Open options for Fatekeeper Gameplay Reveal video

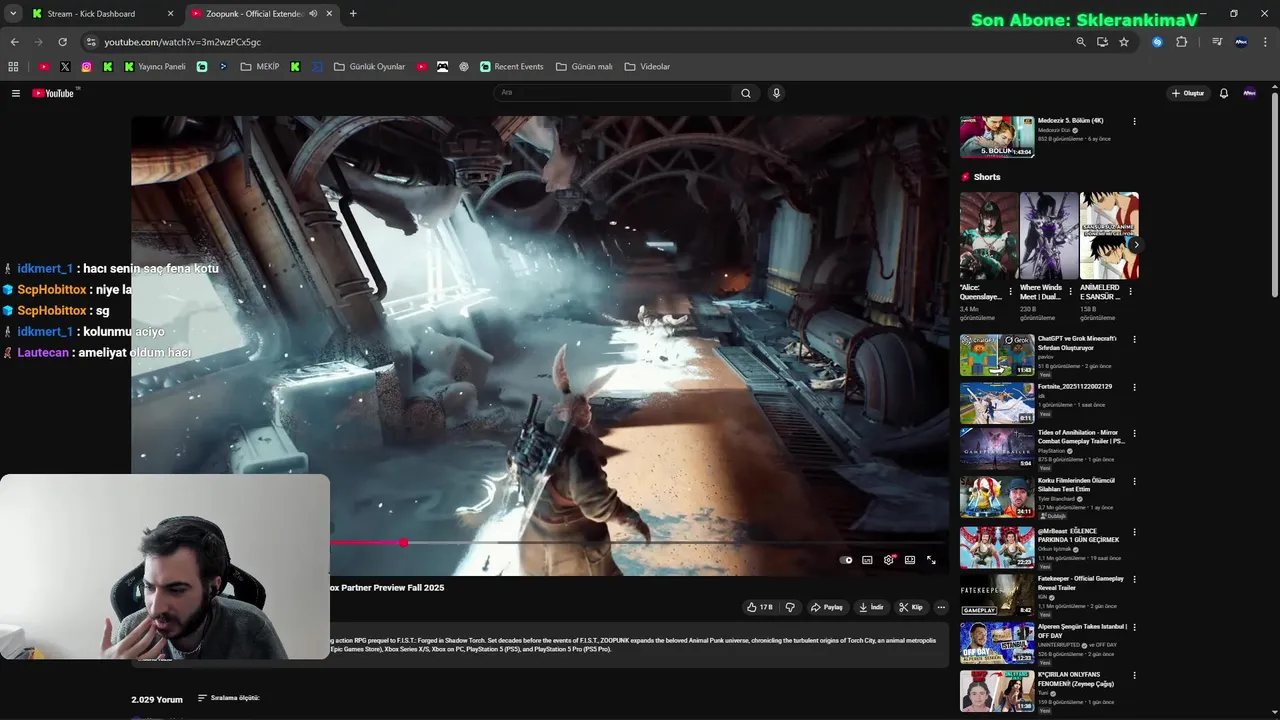tap(1134, 579)
